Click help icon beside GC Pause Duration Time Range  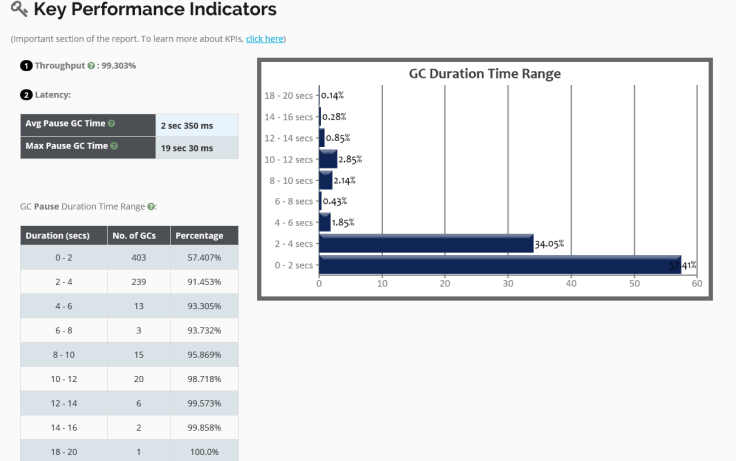(151, 207)
